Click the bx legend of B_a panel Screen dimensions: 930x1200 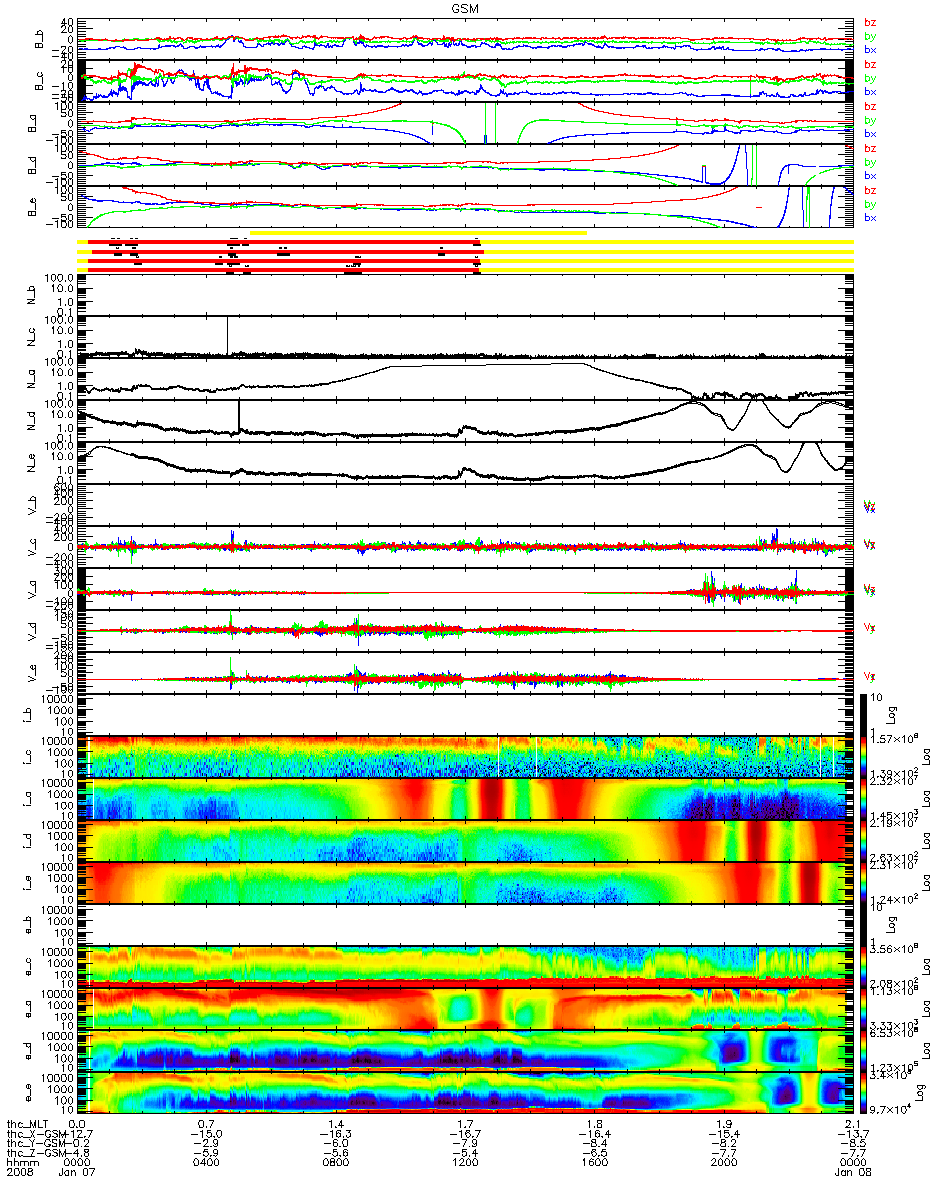point(870,134)
